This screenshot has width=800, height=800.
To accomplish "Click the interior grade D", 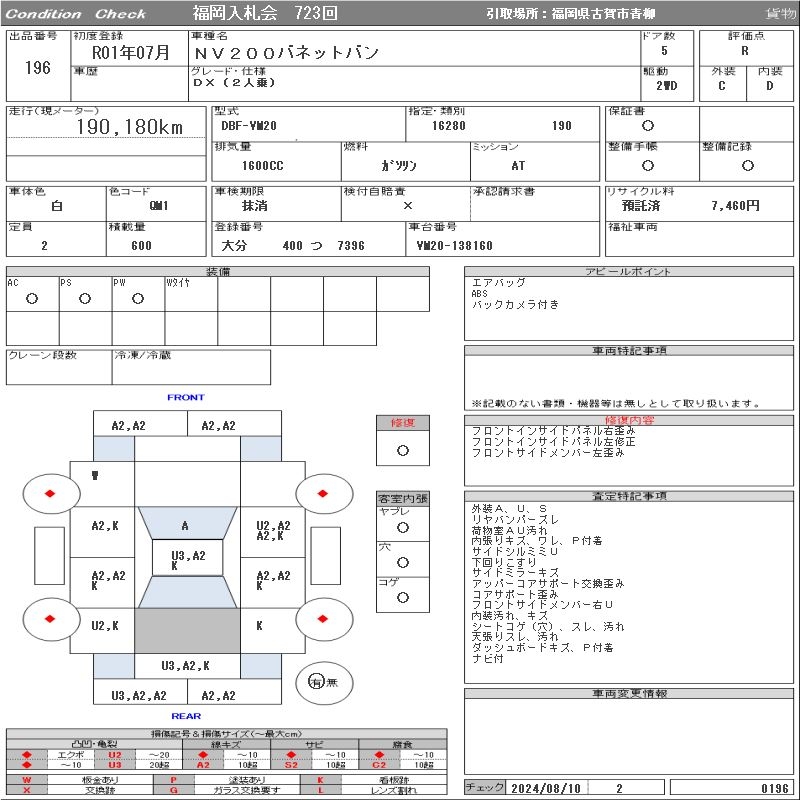I will 769,86.
